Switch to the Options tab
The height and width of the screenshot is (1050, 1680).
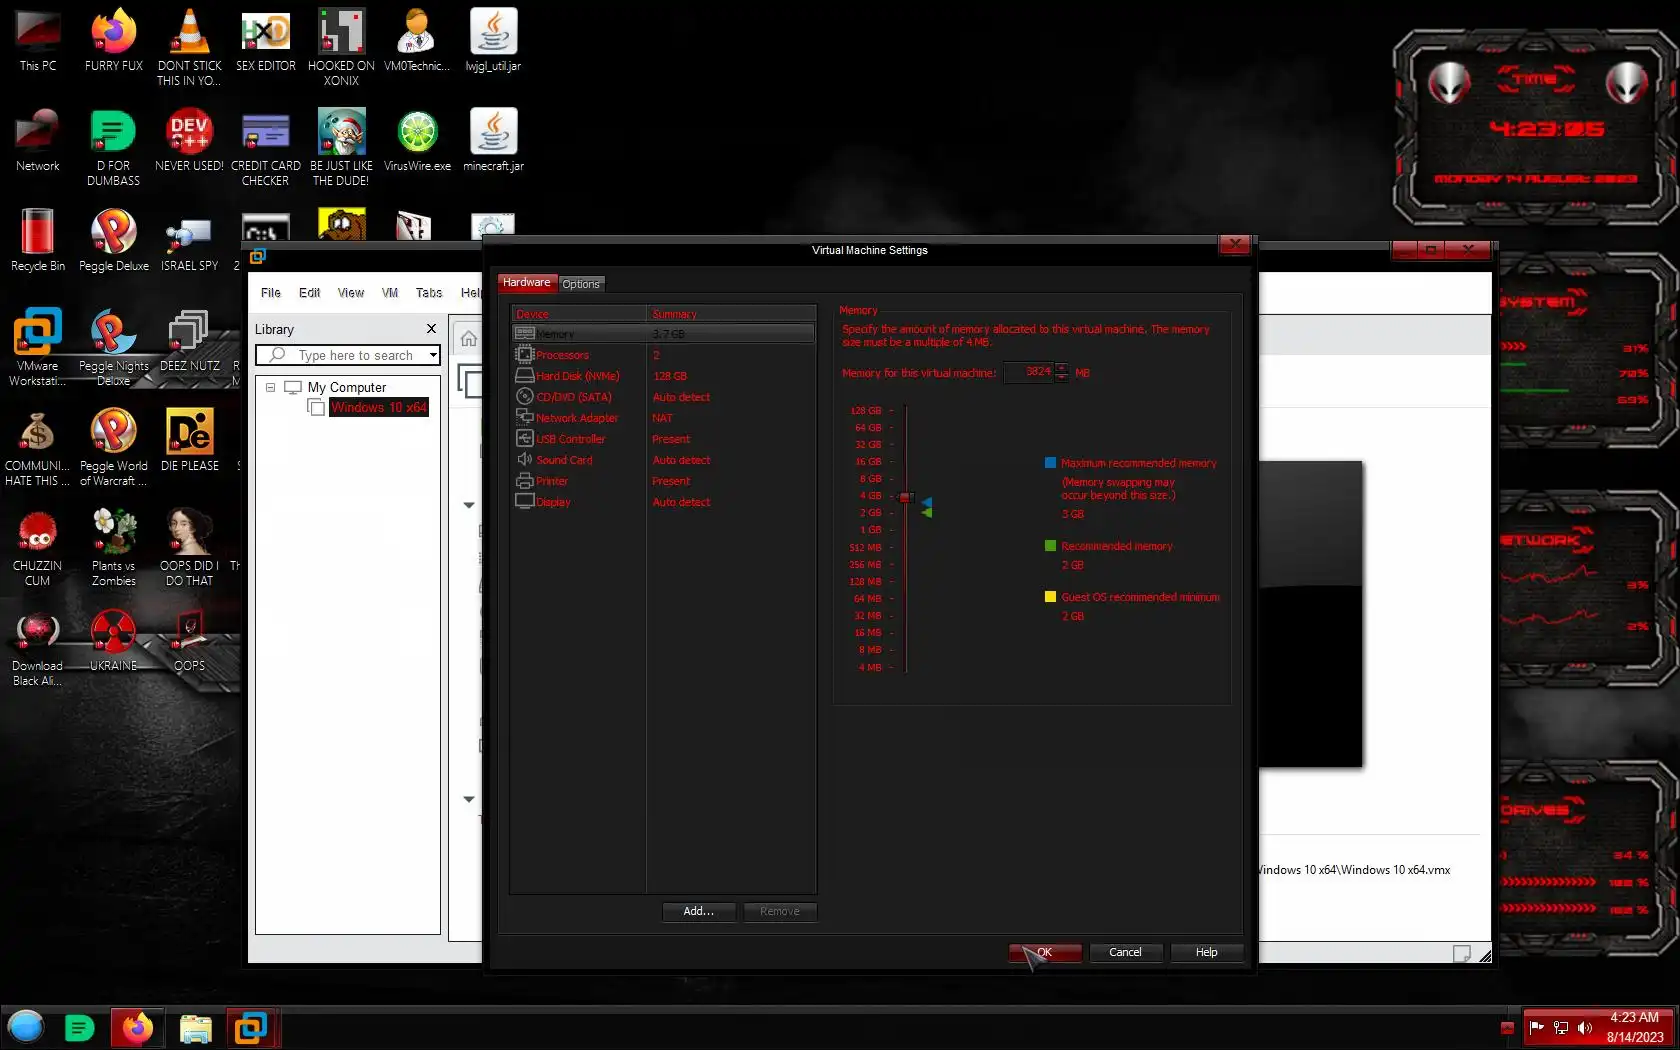[x=581, y=284]
